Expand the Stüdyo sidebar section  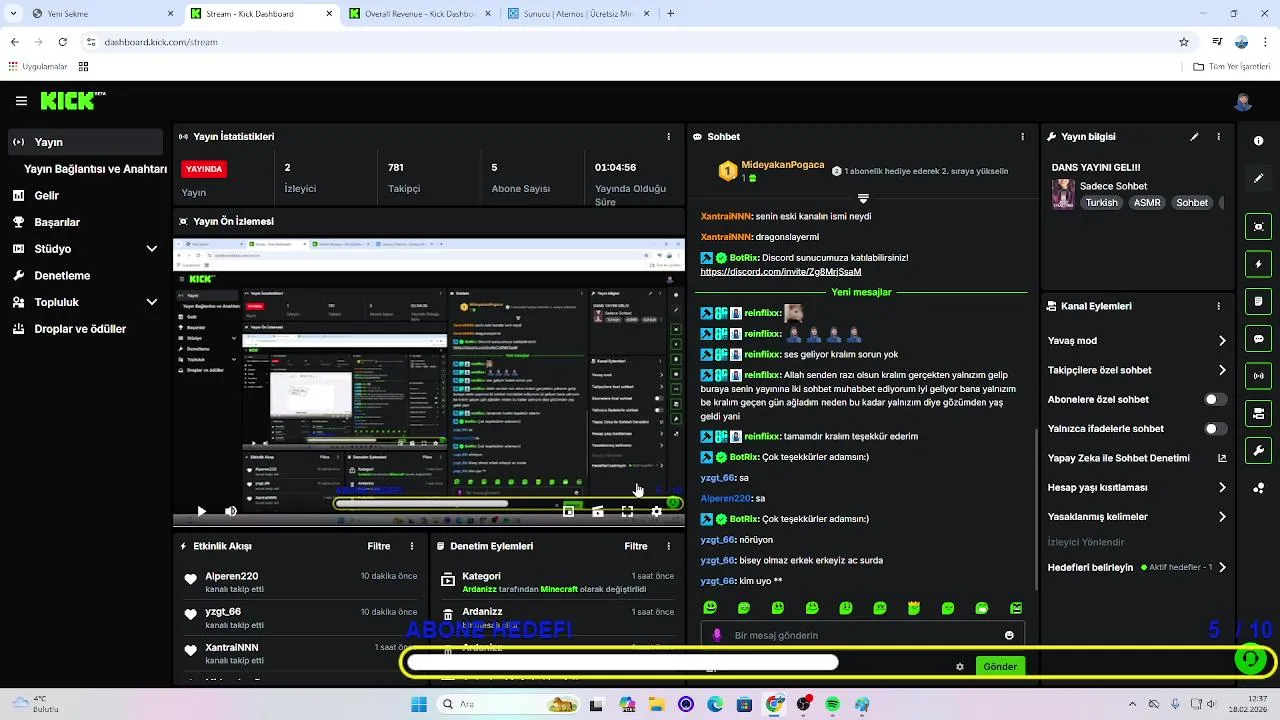[x=151, y=248]
